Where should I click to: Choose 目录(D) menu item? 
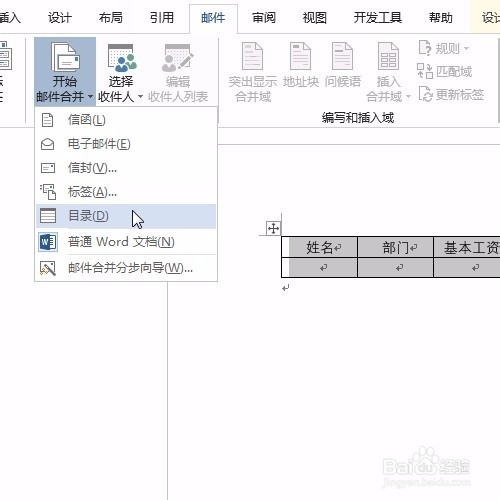pyautogui.click(x=126, y=216)
